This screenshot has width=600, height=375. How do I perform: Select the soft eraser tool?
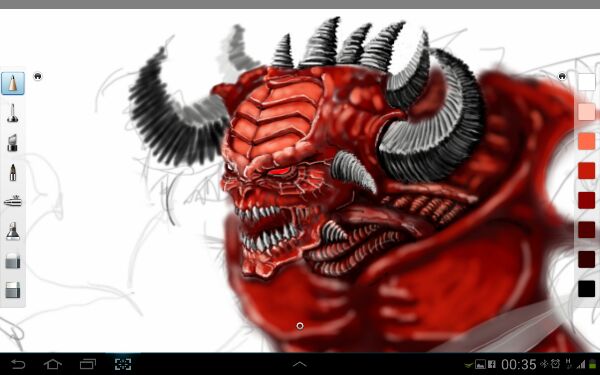coord(13,261)
